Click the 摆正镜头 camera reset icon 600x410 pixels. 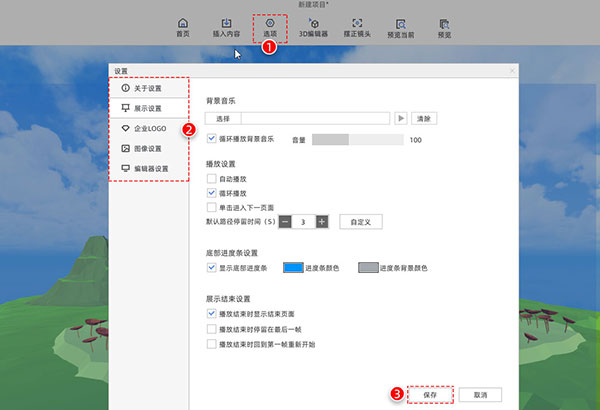tap(357, 27)
